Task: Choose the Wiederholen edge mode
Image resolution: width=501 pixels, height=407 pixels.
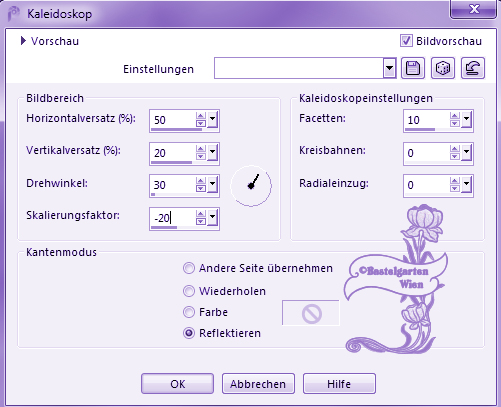Action: pos(189,291)
